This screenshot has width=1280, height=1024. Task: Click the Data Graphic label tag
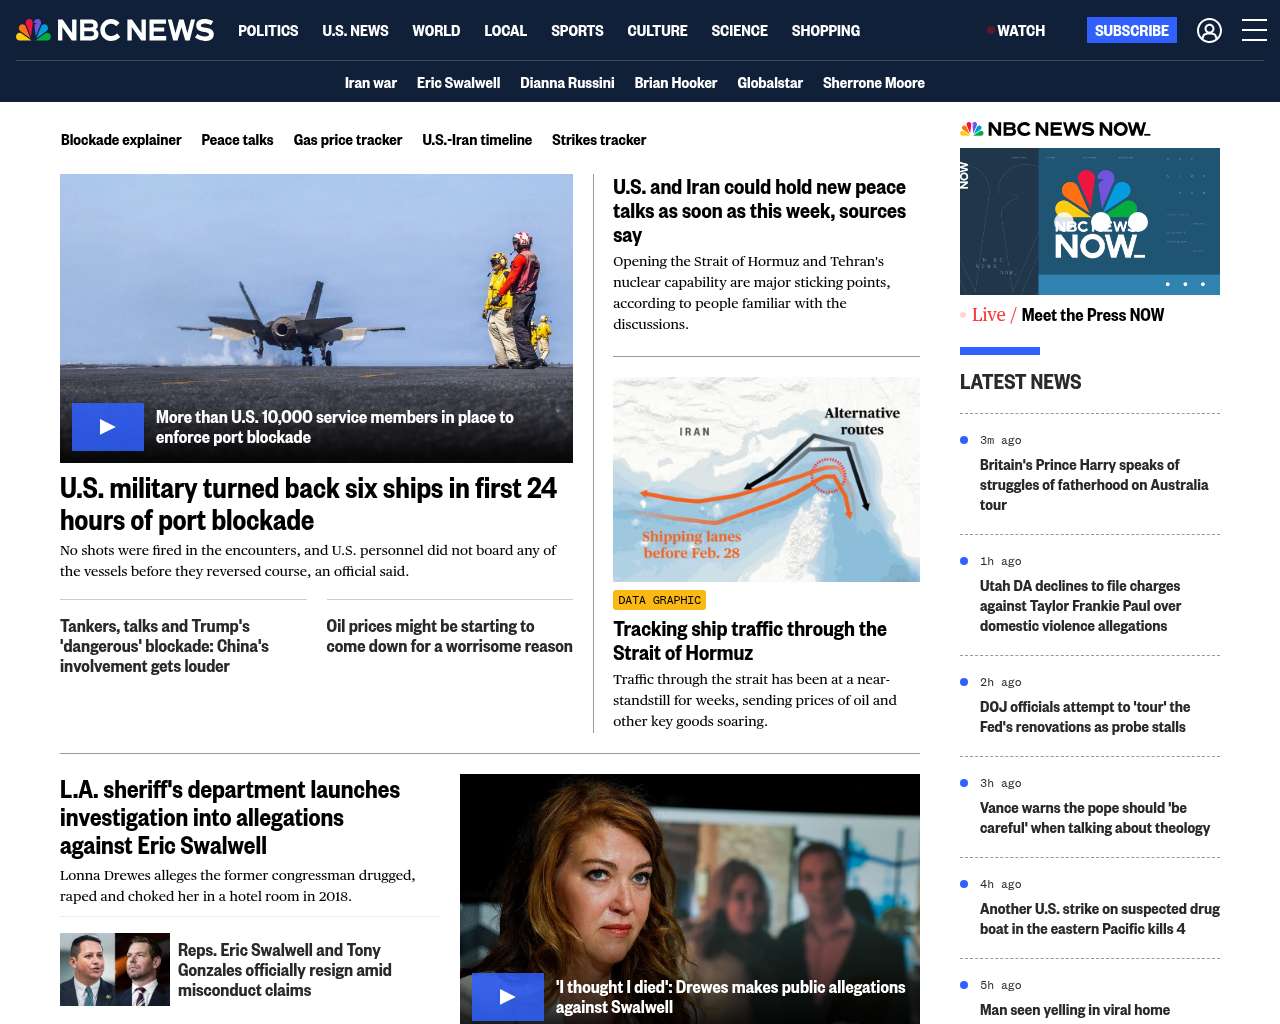(659, 600)
